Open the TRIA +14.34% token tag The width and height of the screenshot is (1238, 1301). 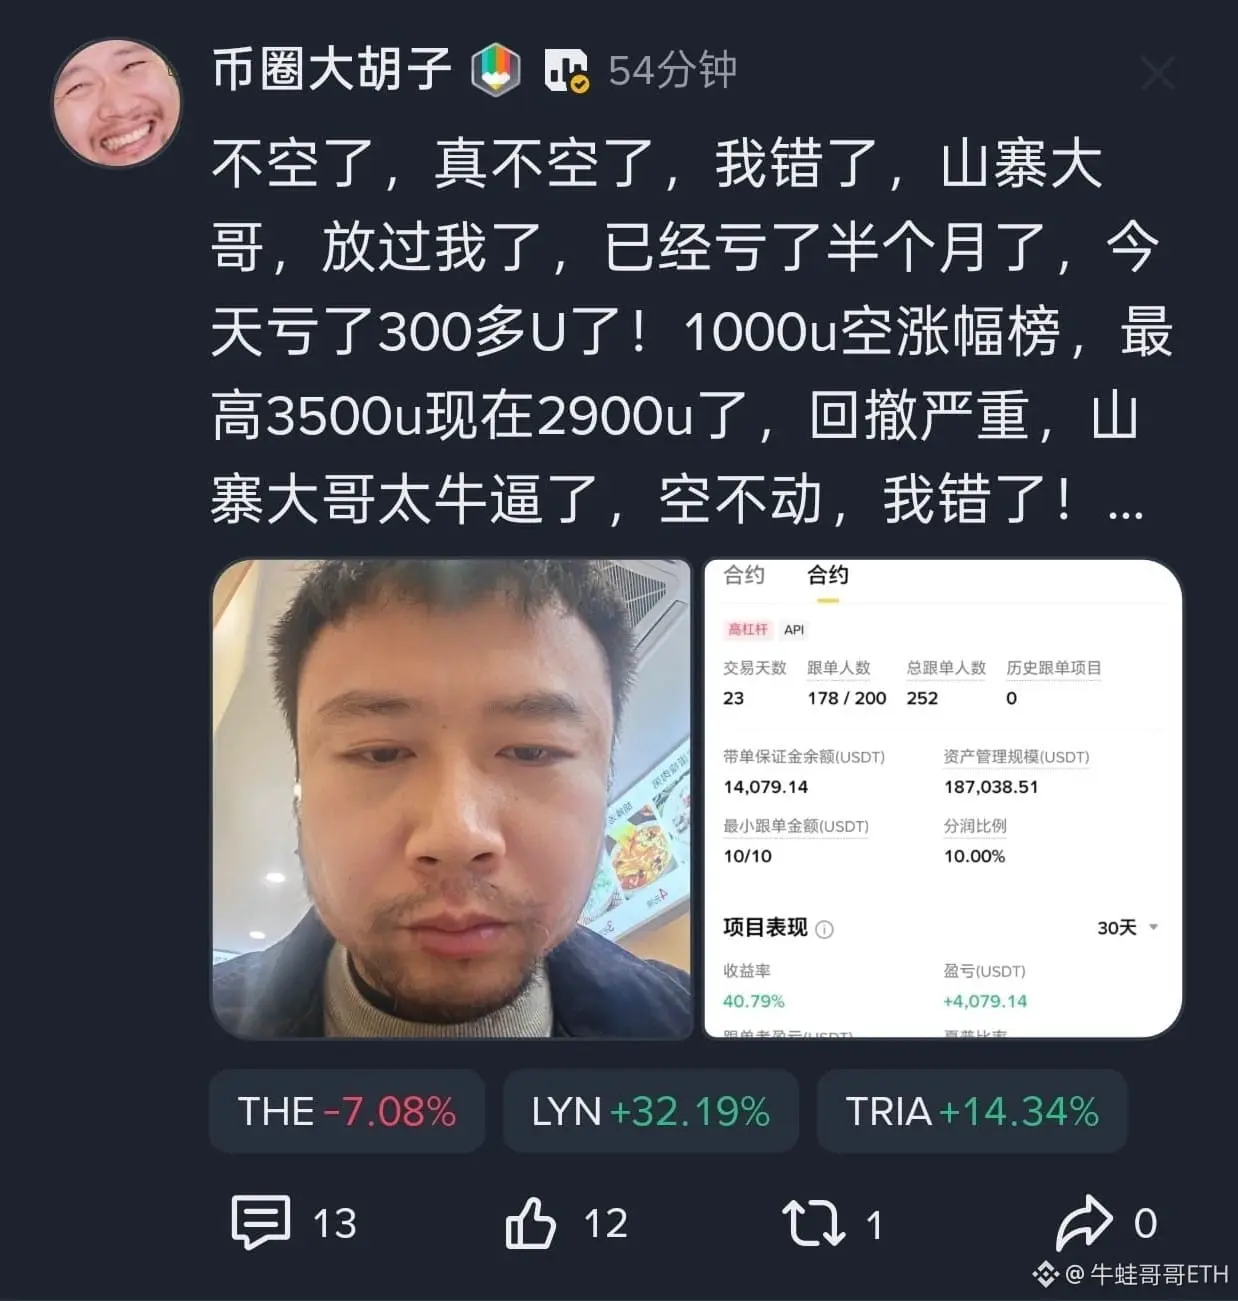tap(972, 1111)
